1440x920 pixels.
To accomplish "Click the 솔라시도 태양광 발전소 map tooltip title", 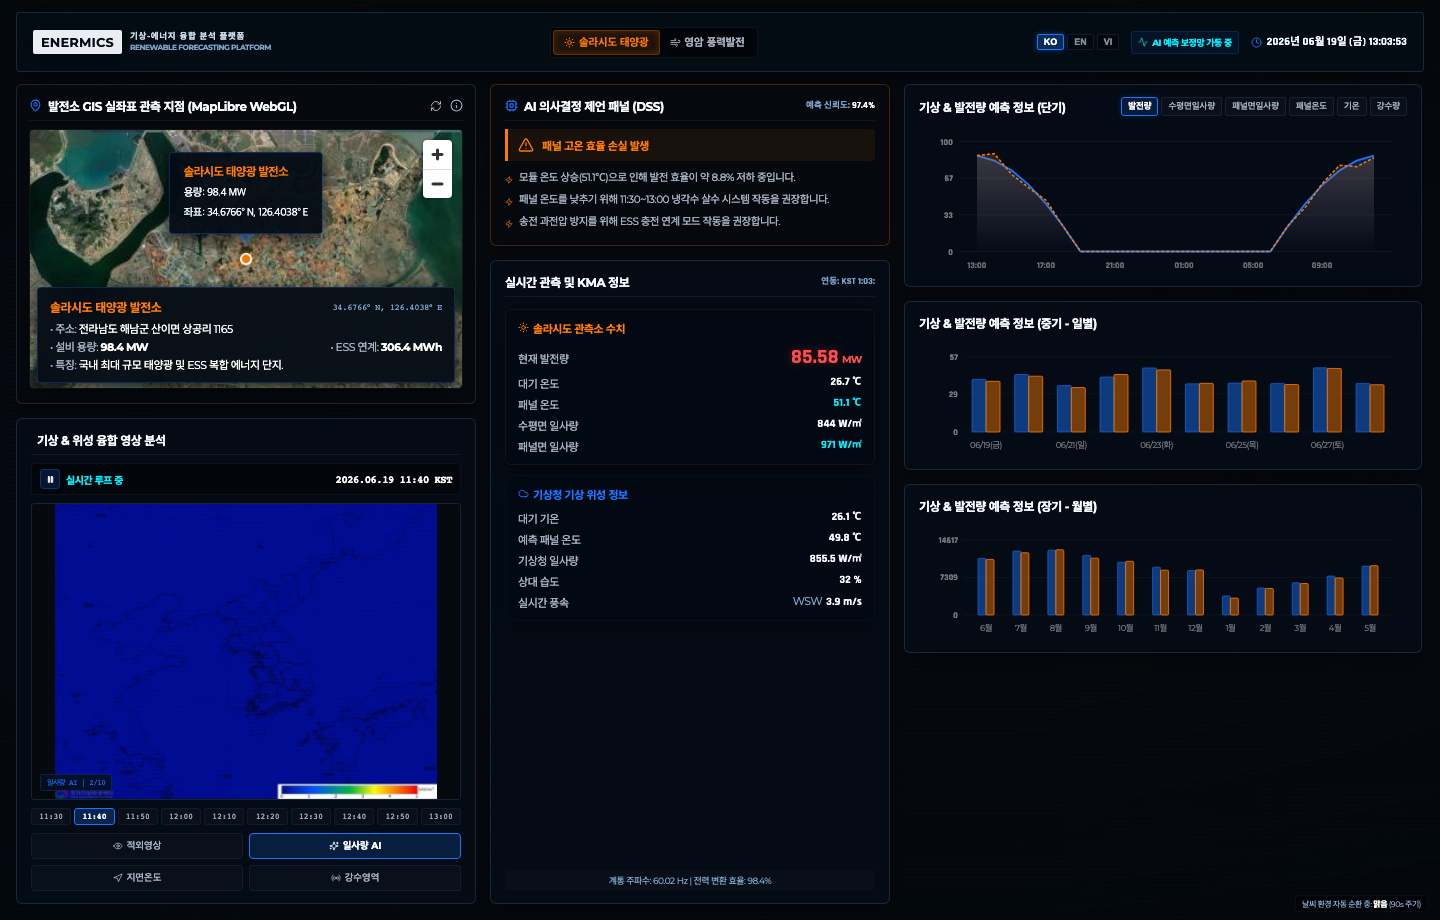I will coord(236,171).
